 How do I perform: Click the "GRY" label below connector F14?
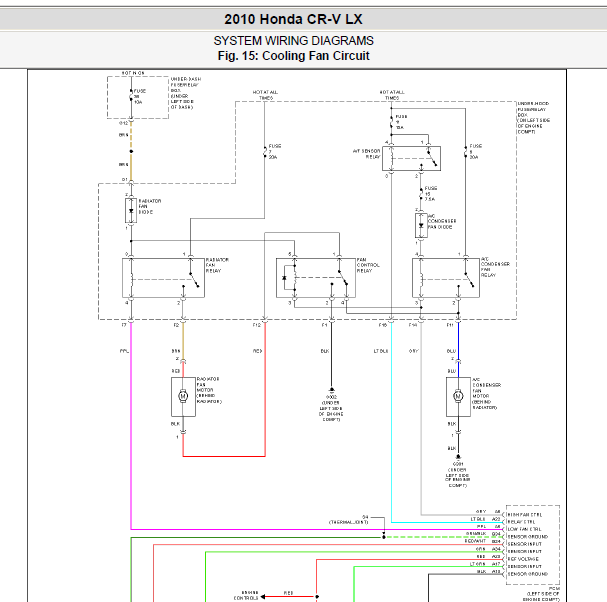(x=413, y=351)
